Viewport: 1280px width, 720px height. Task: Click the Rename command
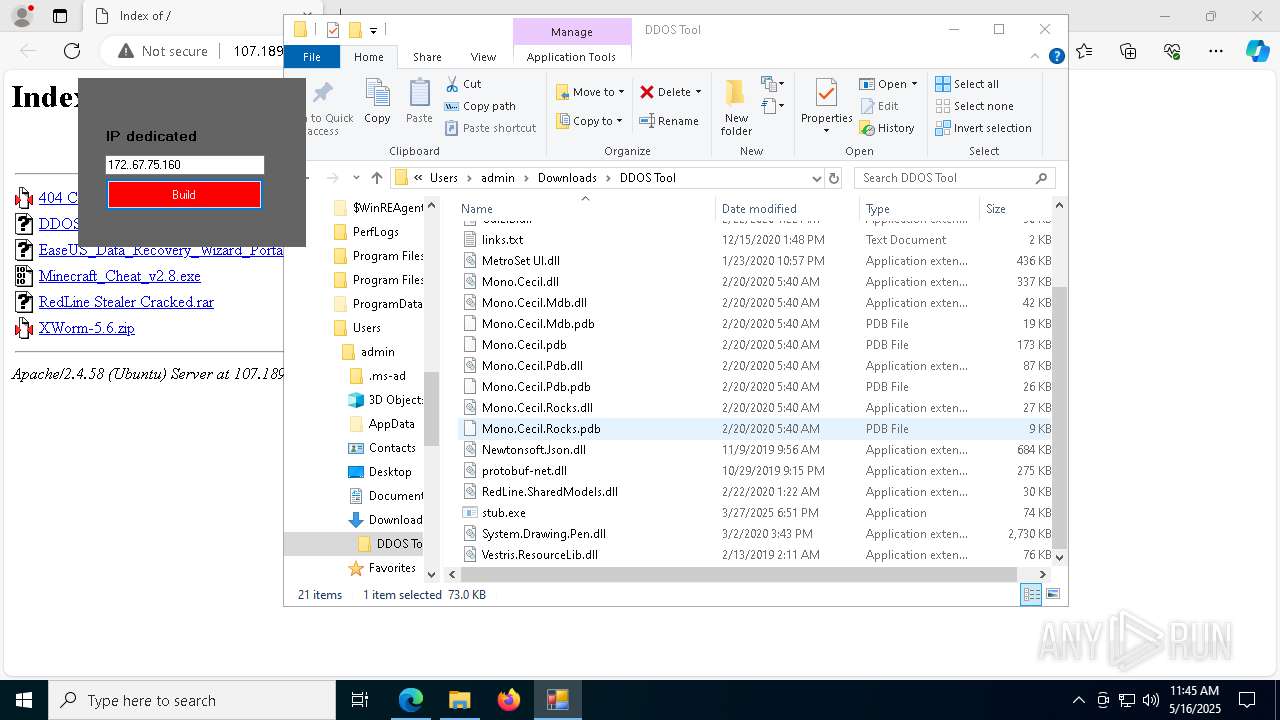(669, 121)
